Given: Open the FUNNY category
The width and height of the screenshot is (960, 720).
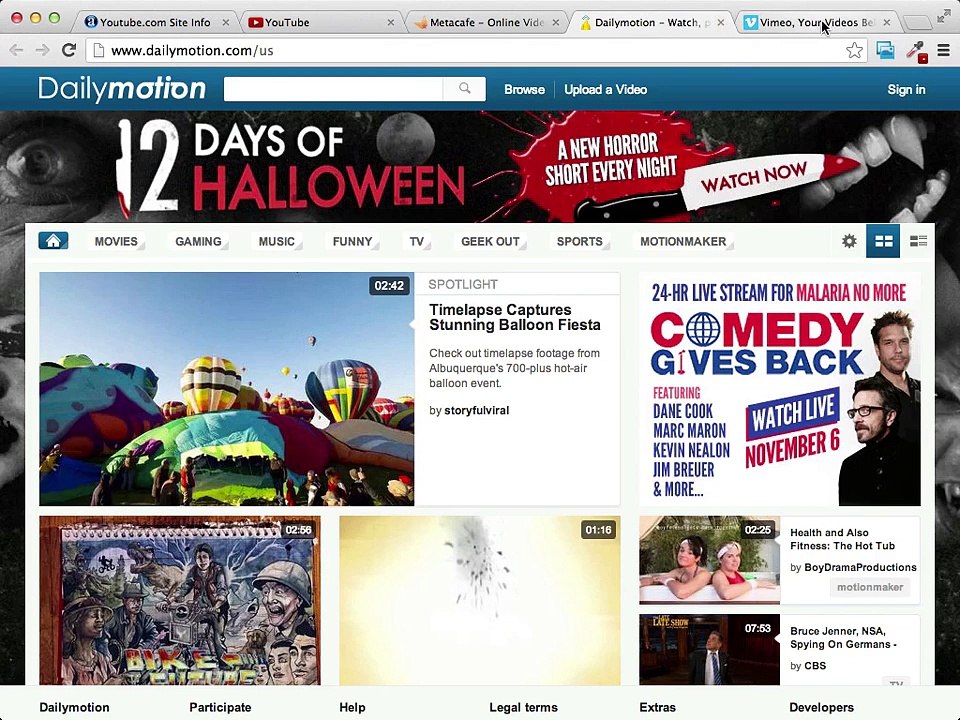Looking at the screenshot, I should click(x=353, y=241).
